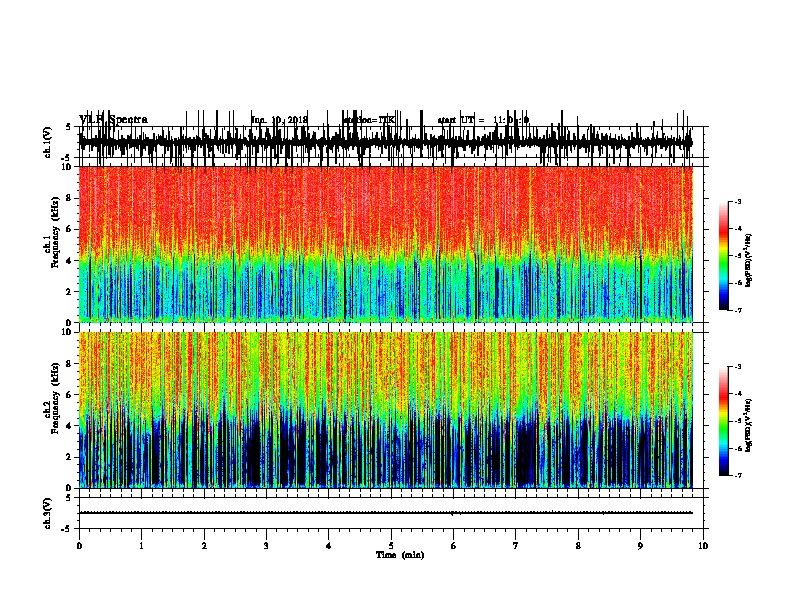Click the "9" tick on the time axis

[x=641, y=546]
